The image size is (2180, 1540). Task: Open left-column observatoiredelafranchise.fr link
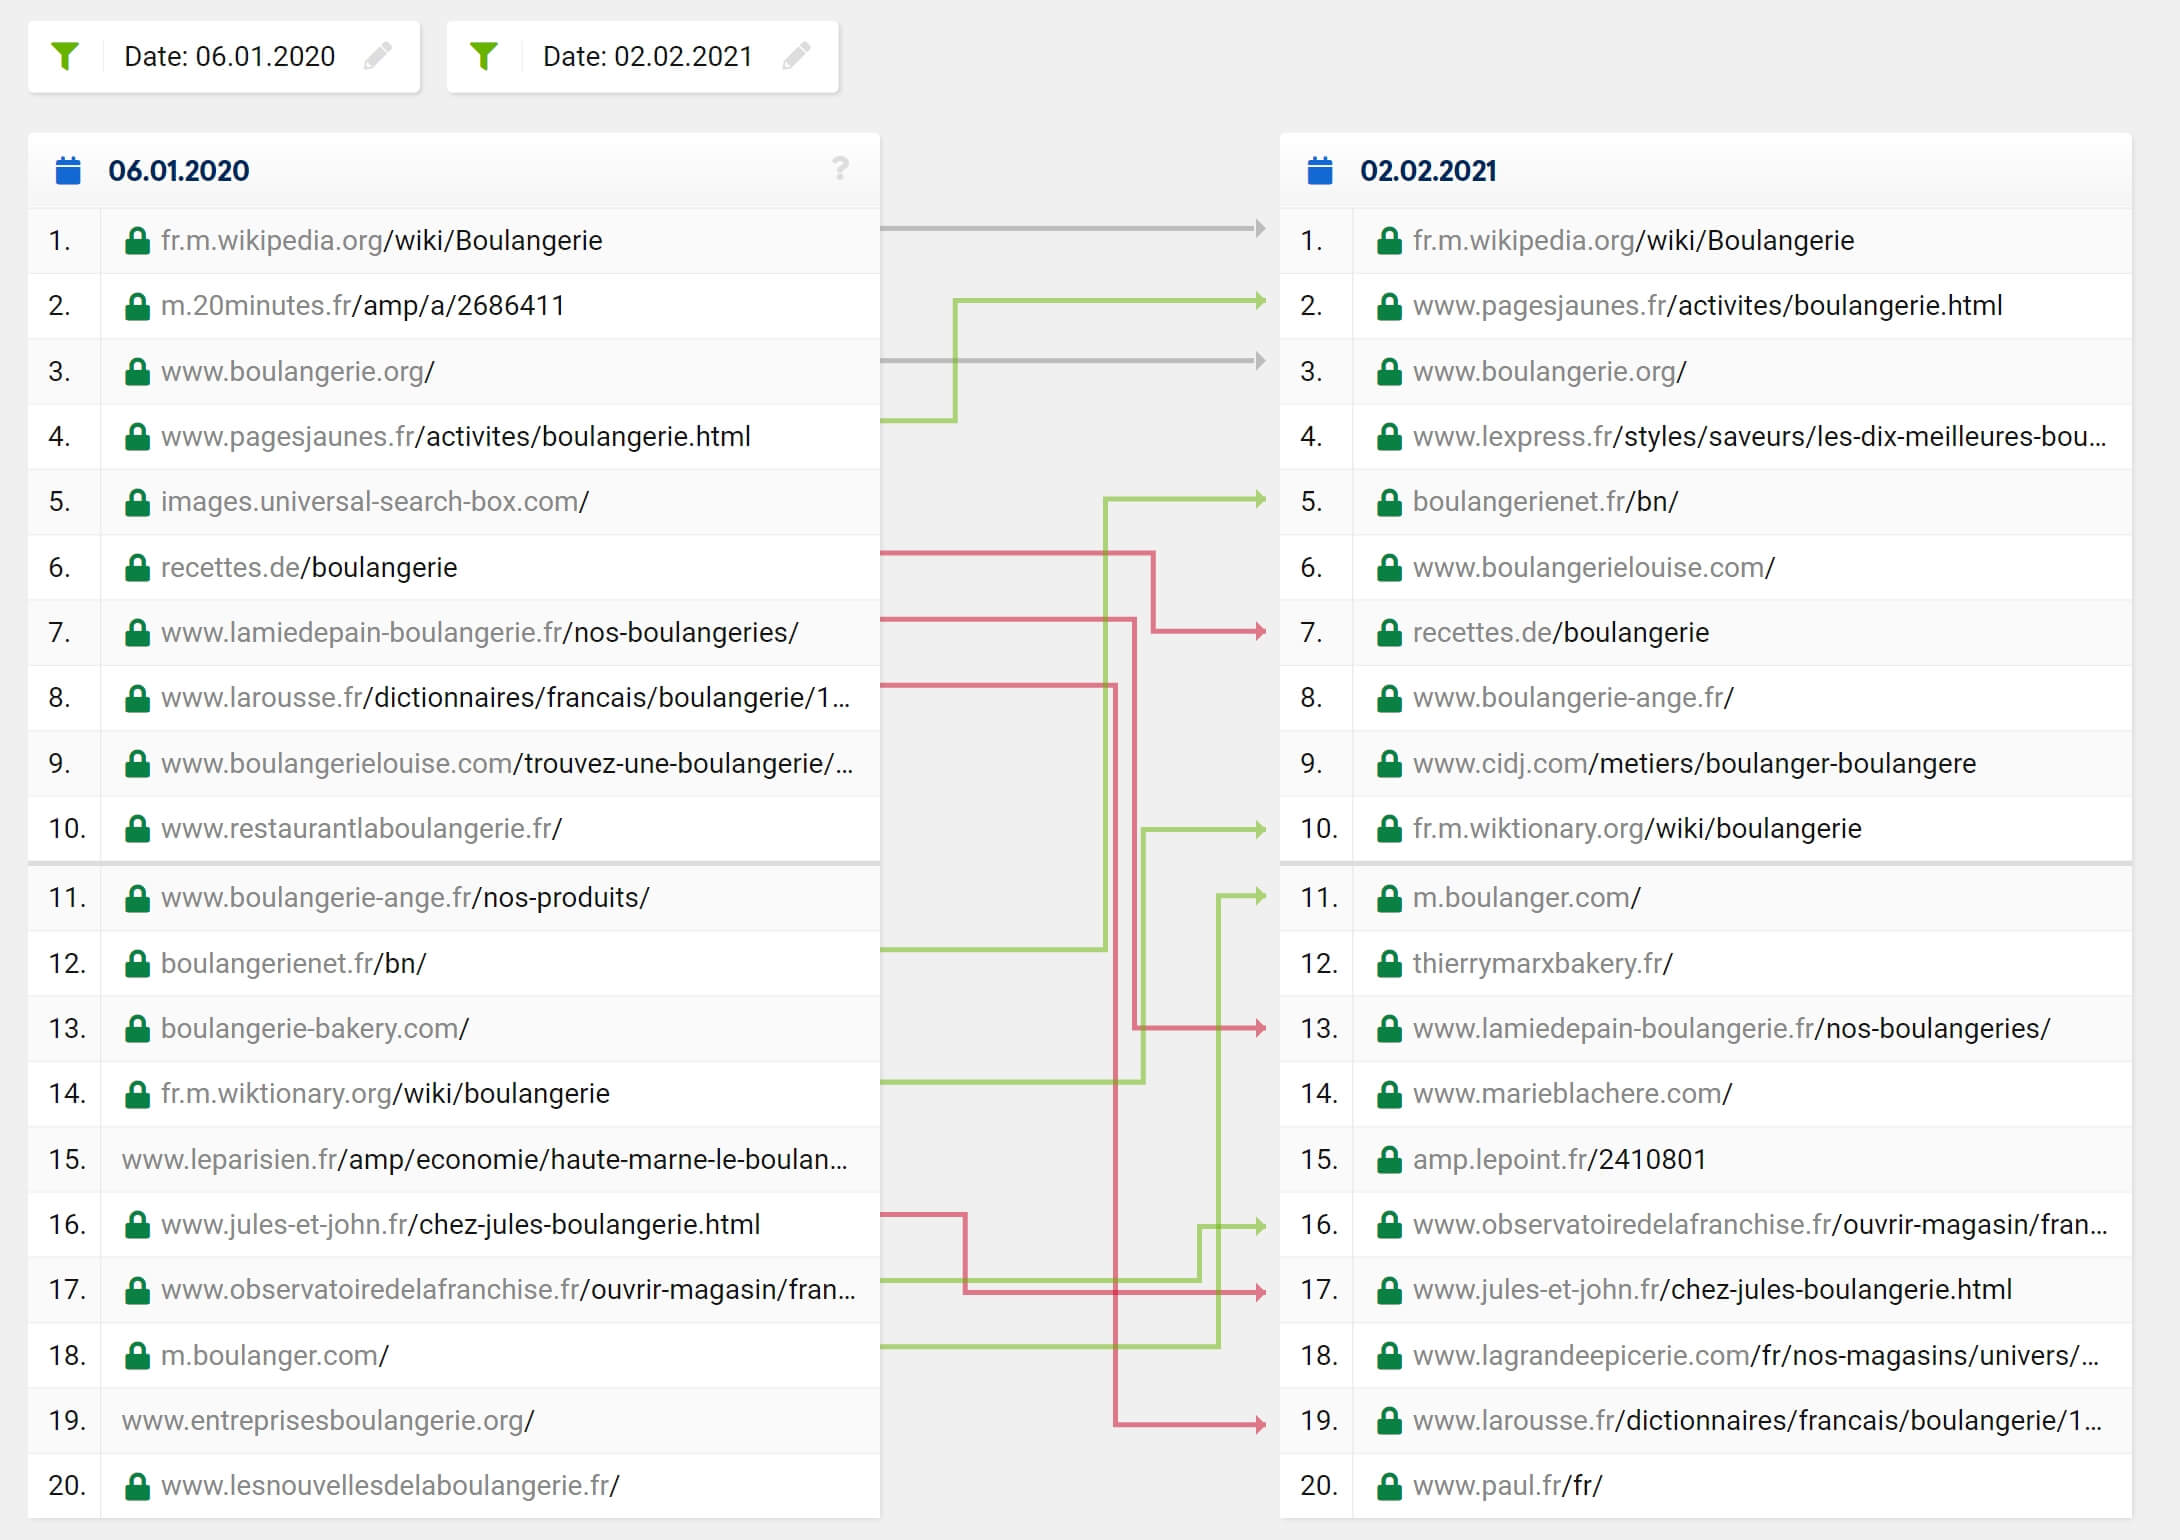pos(508,1290)
